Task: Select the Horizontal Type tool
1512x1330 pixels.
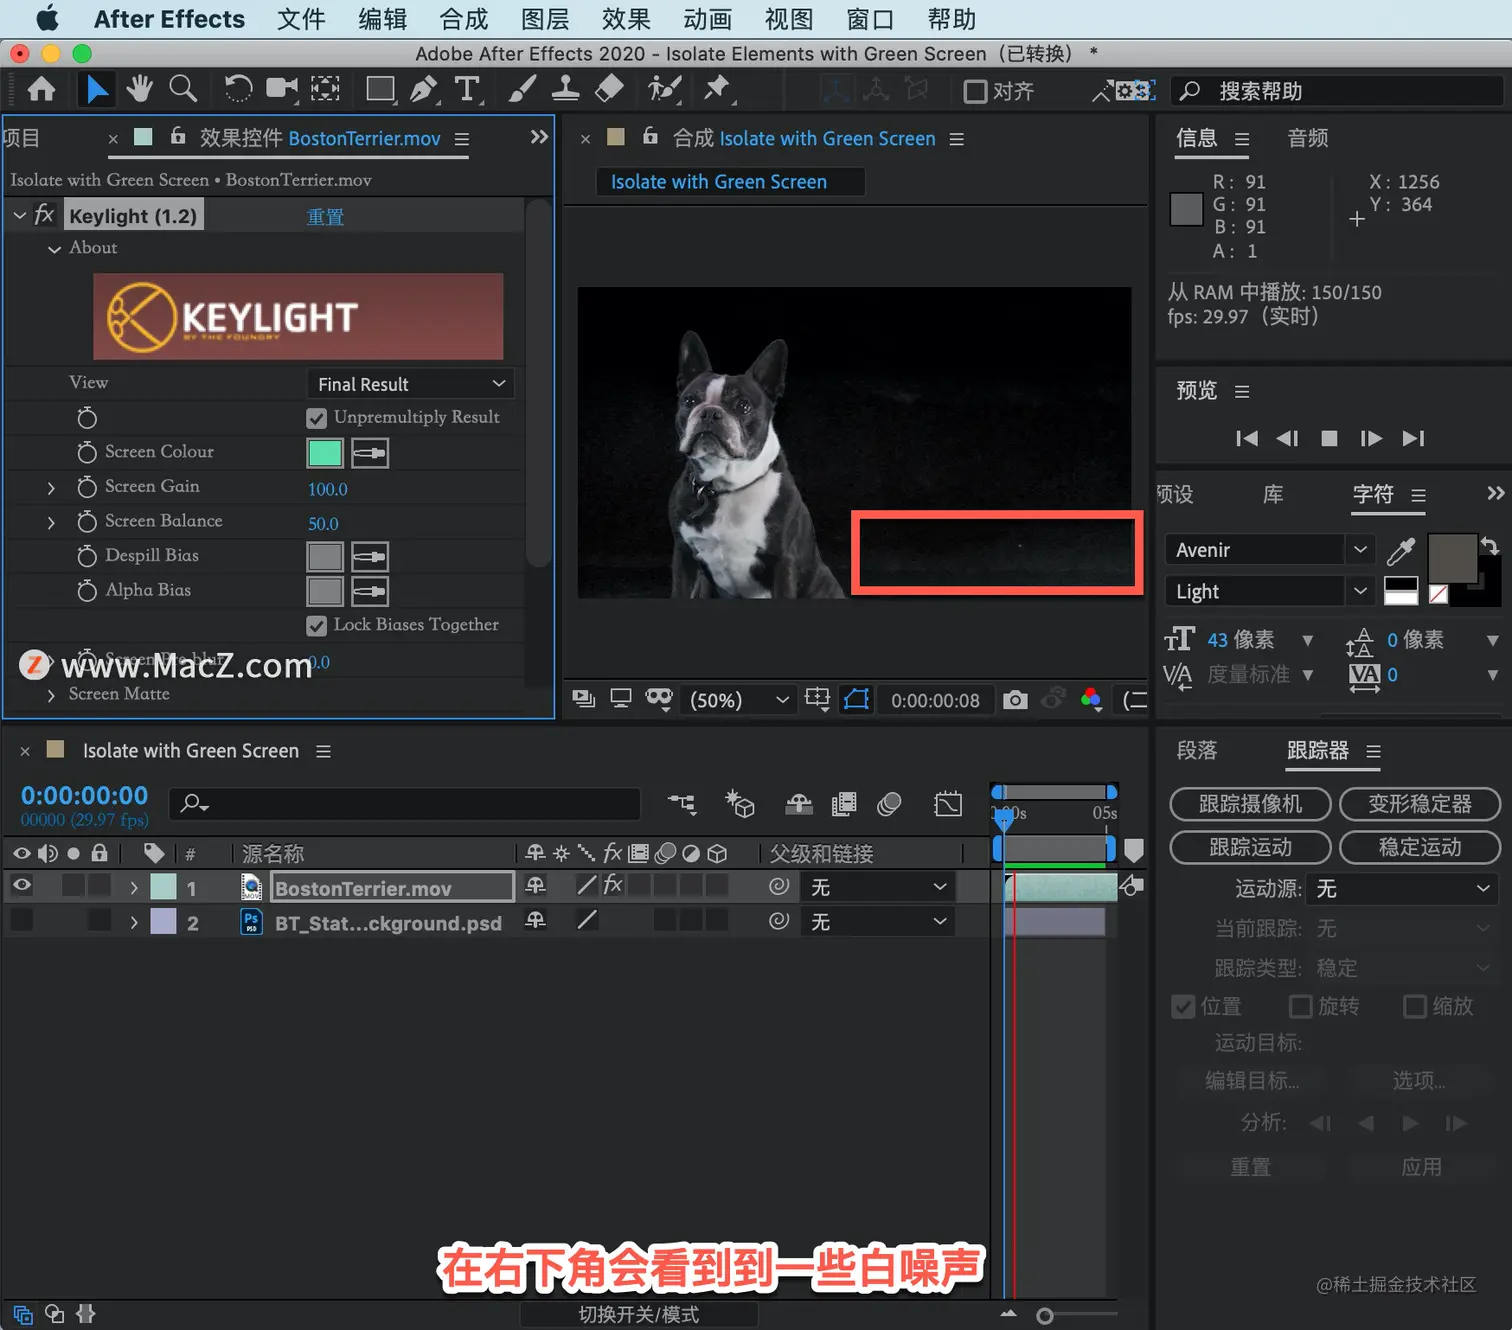Action: [467, 89]
